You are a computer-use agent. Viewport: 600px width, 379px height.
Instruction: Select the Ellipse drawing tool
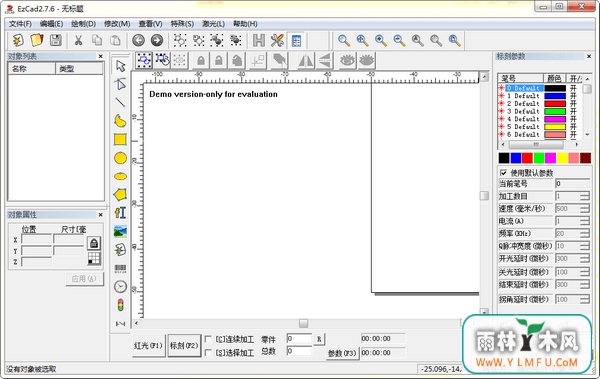click(120, 176)
